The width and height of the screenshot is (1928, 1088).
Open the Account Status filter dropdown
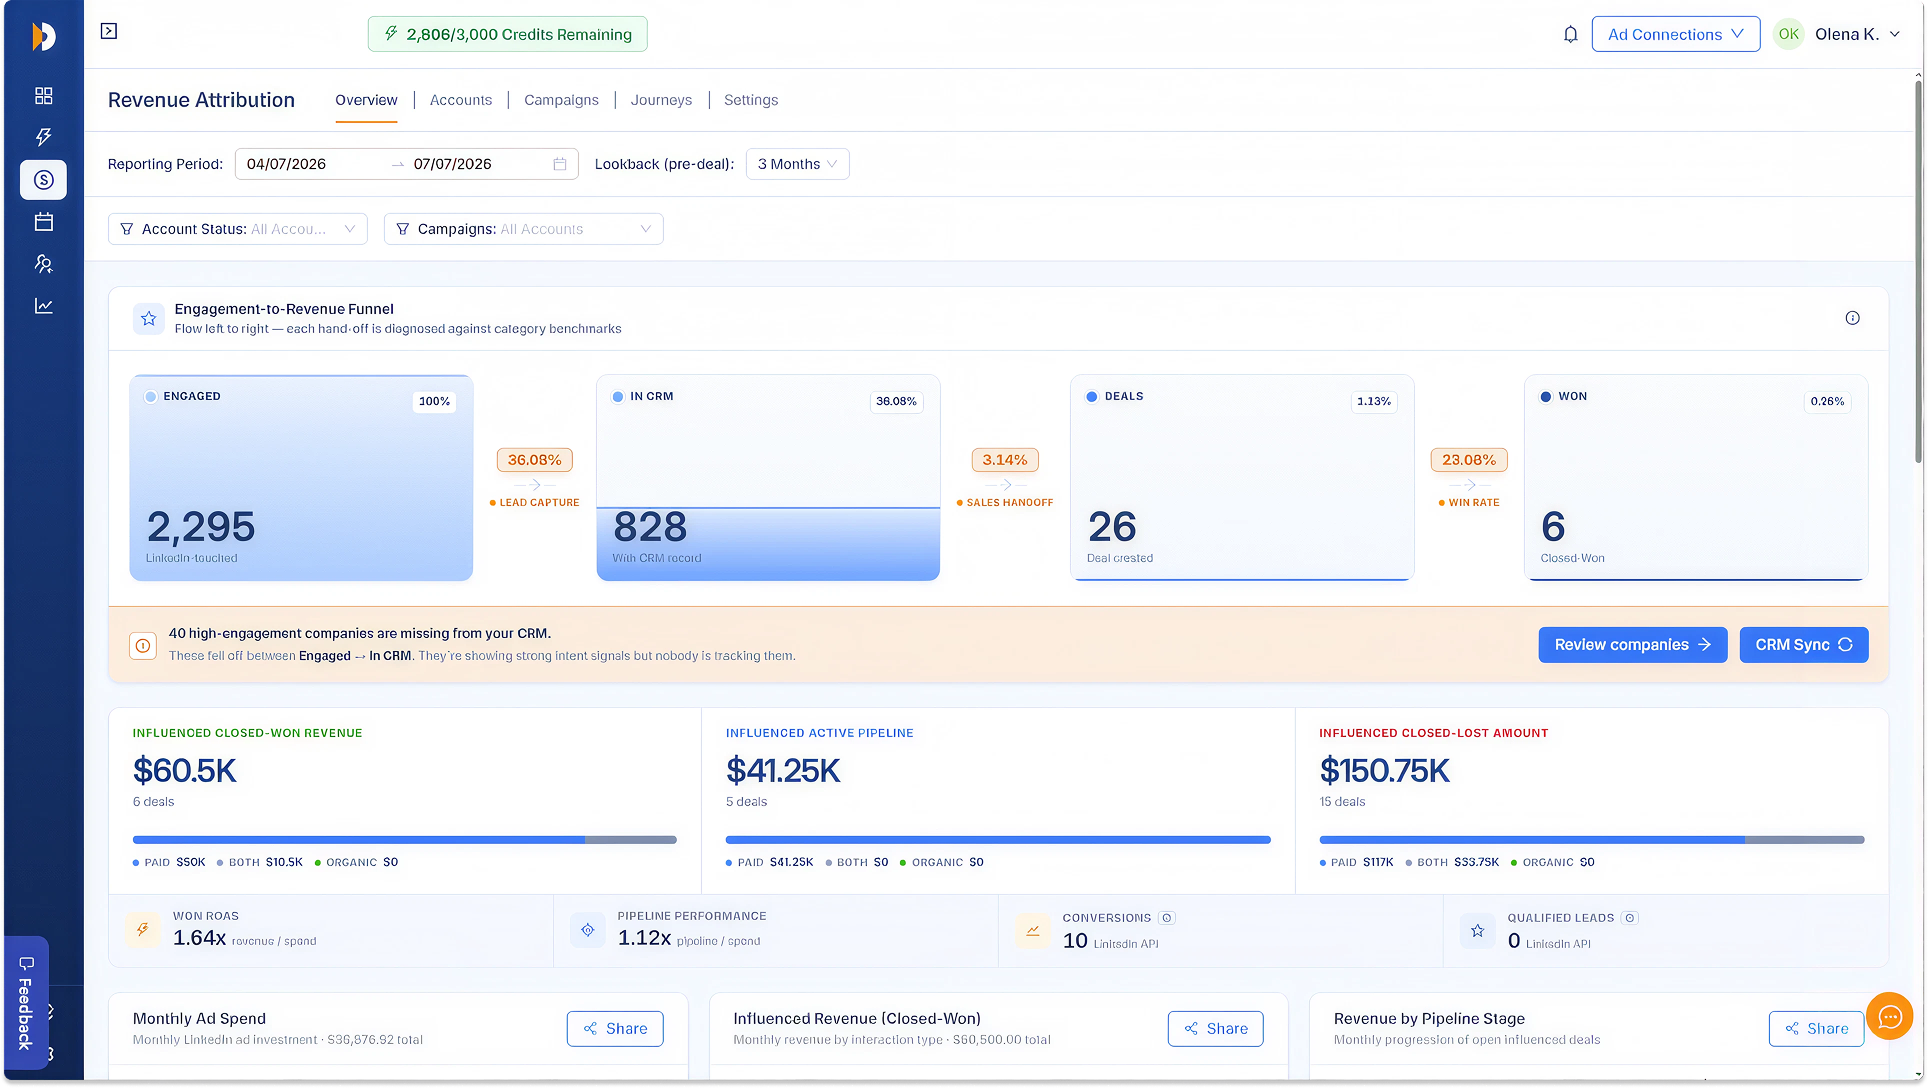coord(238,229)
